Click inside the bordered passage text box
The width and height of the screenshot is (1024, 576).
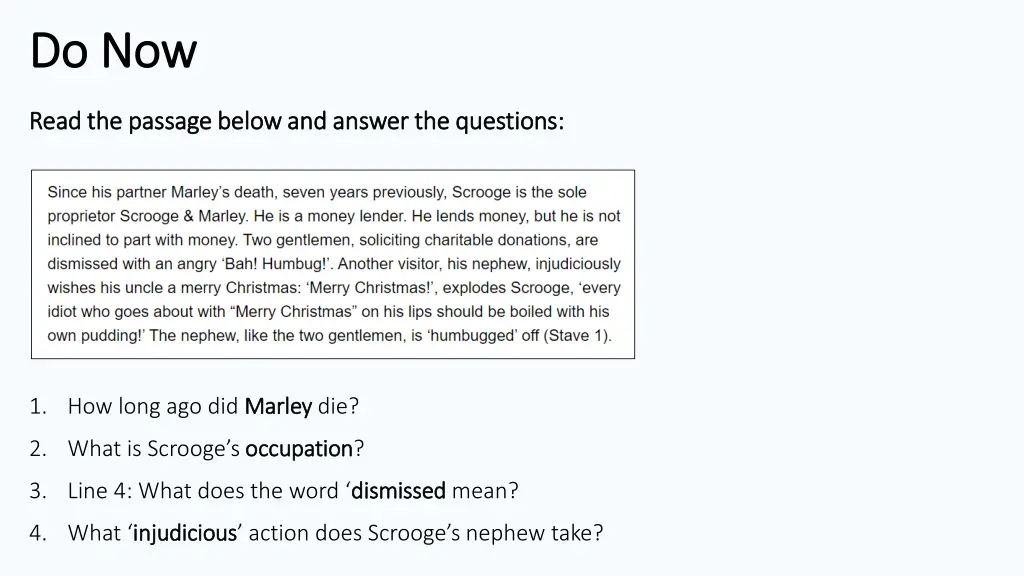(x=333, y=264)
